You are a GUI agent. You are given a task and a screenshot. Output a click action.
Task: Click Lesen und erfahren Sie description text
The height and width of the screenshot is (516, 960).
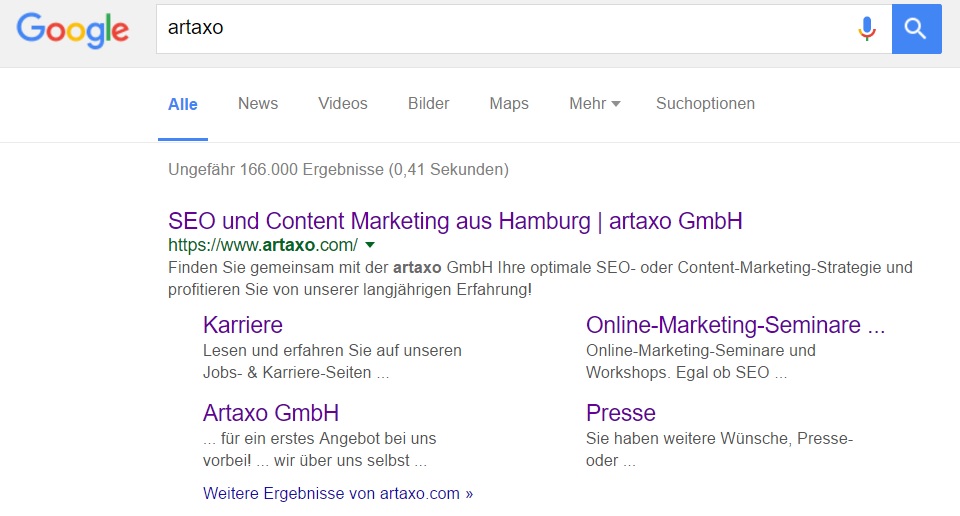click(x=332, y=362)
